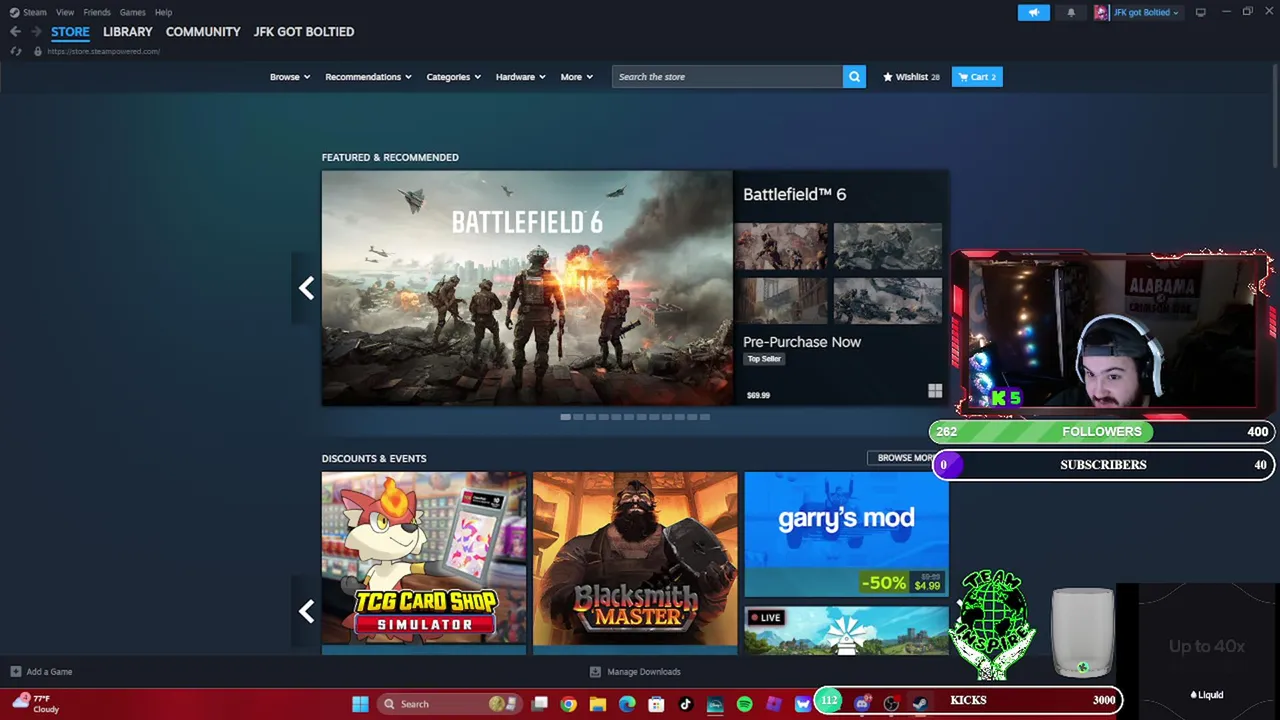Open File Explorer from the taskbar
This screenshot has width=1280, height=720.
(598, 704)
